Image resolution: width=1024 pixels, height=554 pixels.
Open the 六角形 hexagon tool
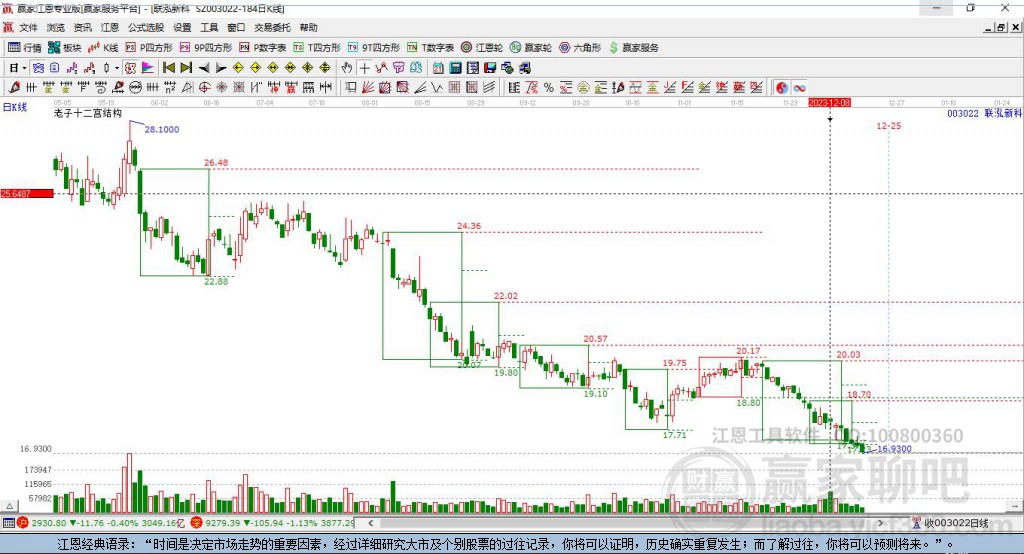[580, 48]
